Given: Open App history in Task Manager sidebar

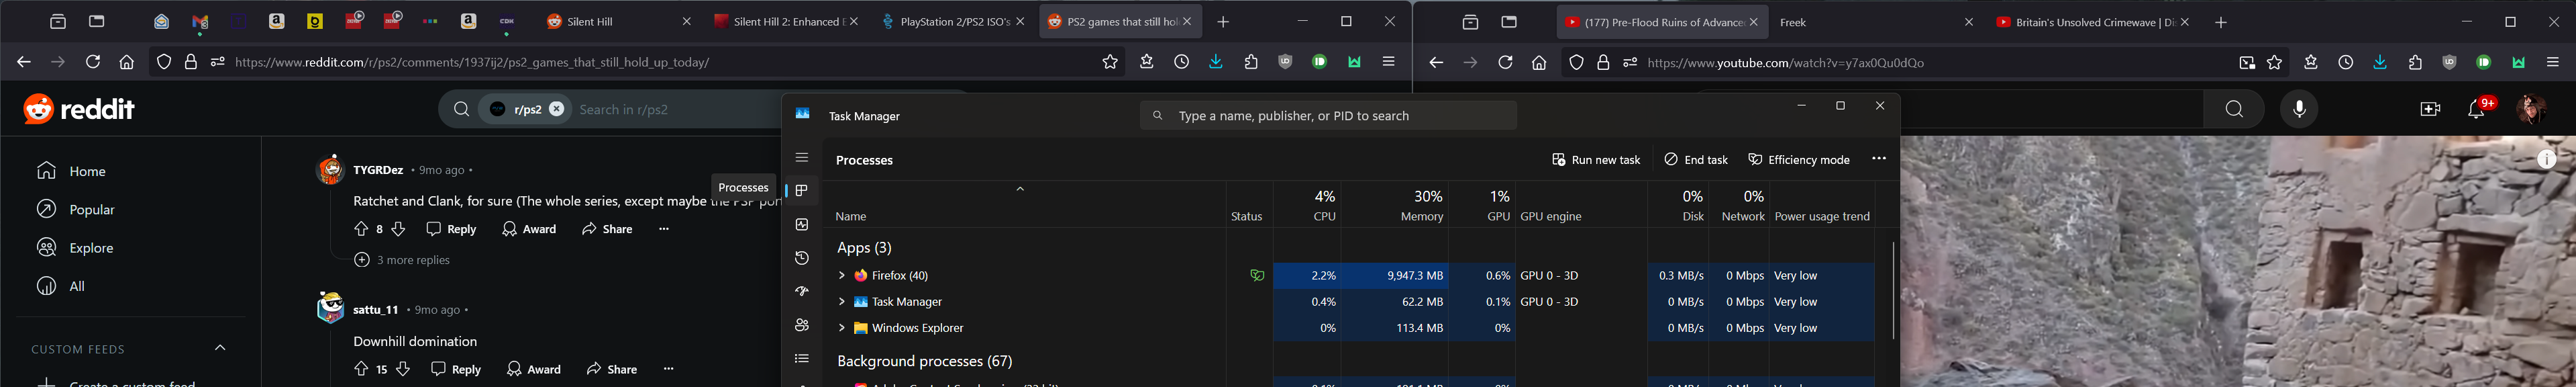Looking at the screenshot, I should pos(801,258).
